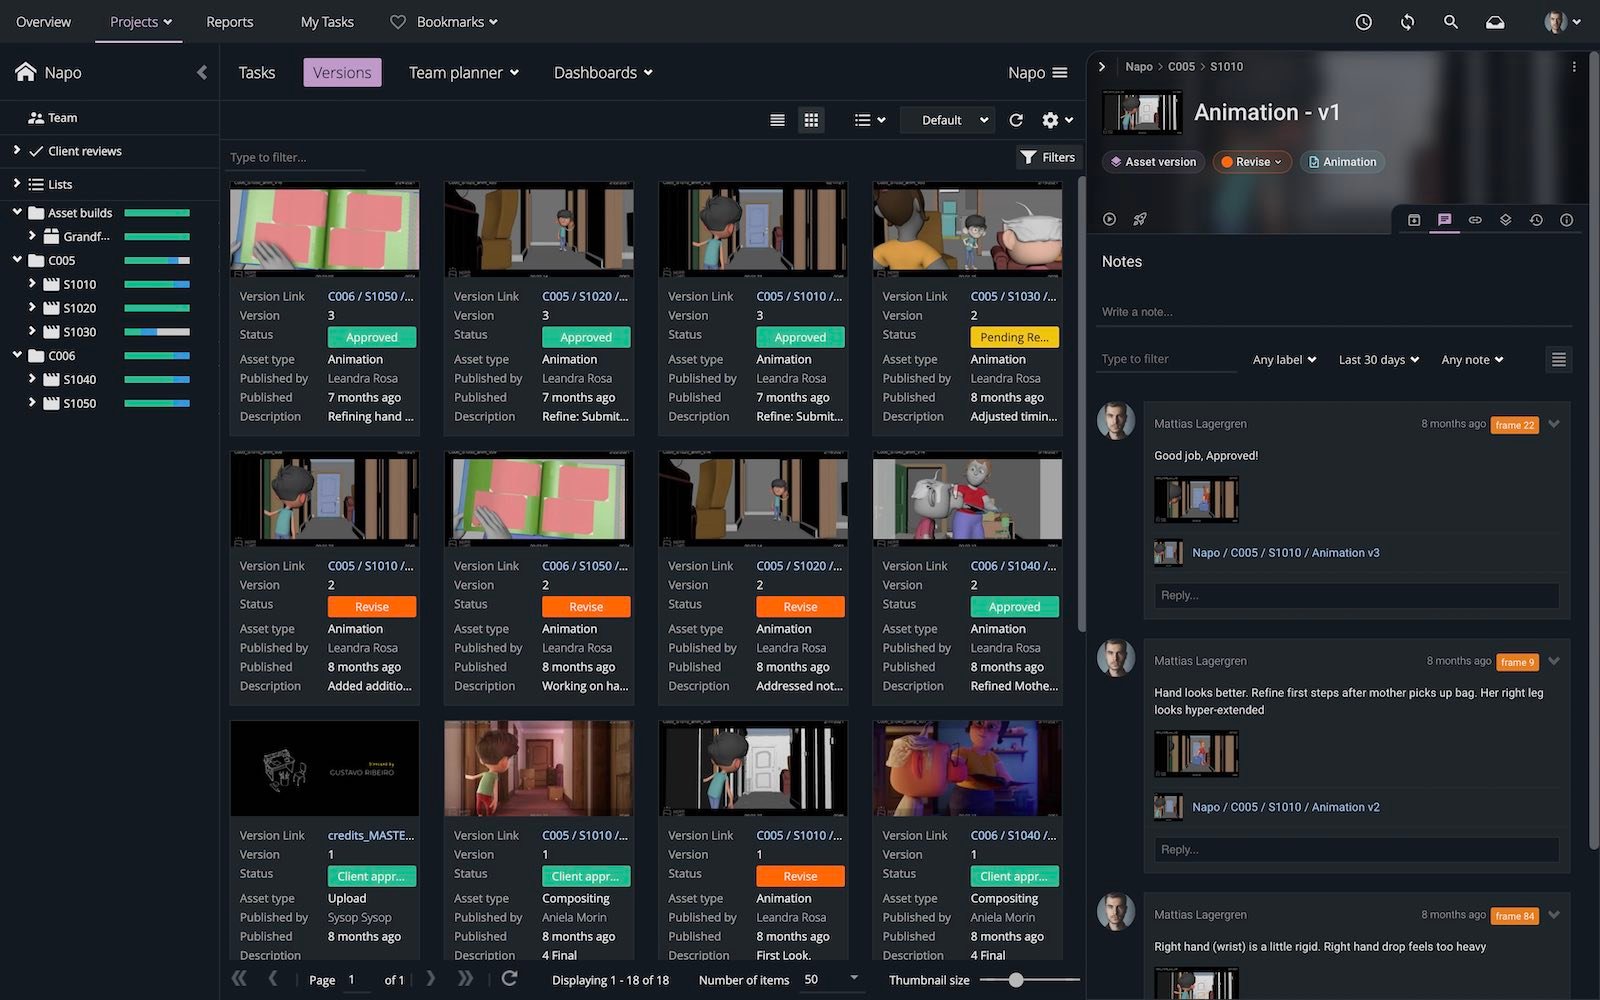Open the history tab icon in side panel
Screen dimensions: 1600x1000
1536,220
